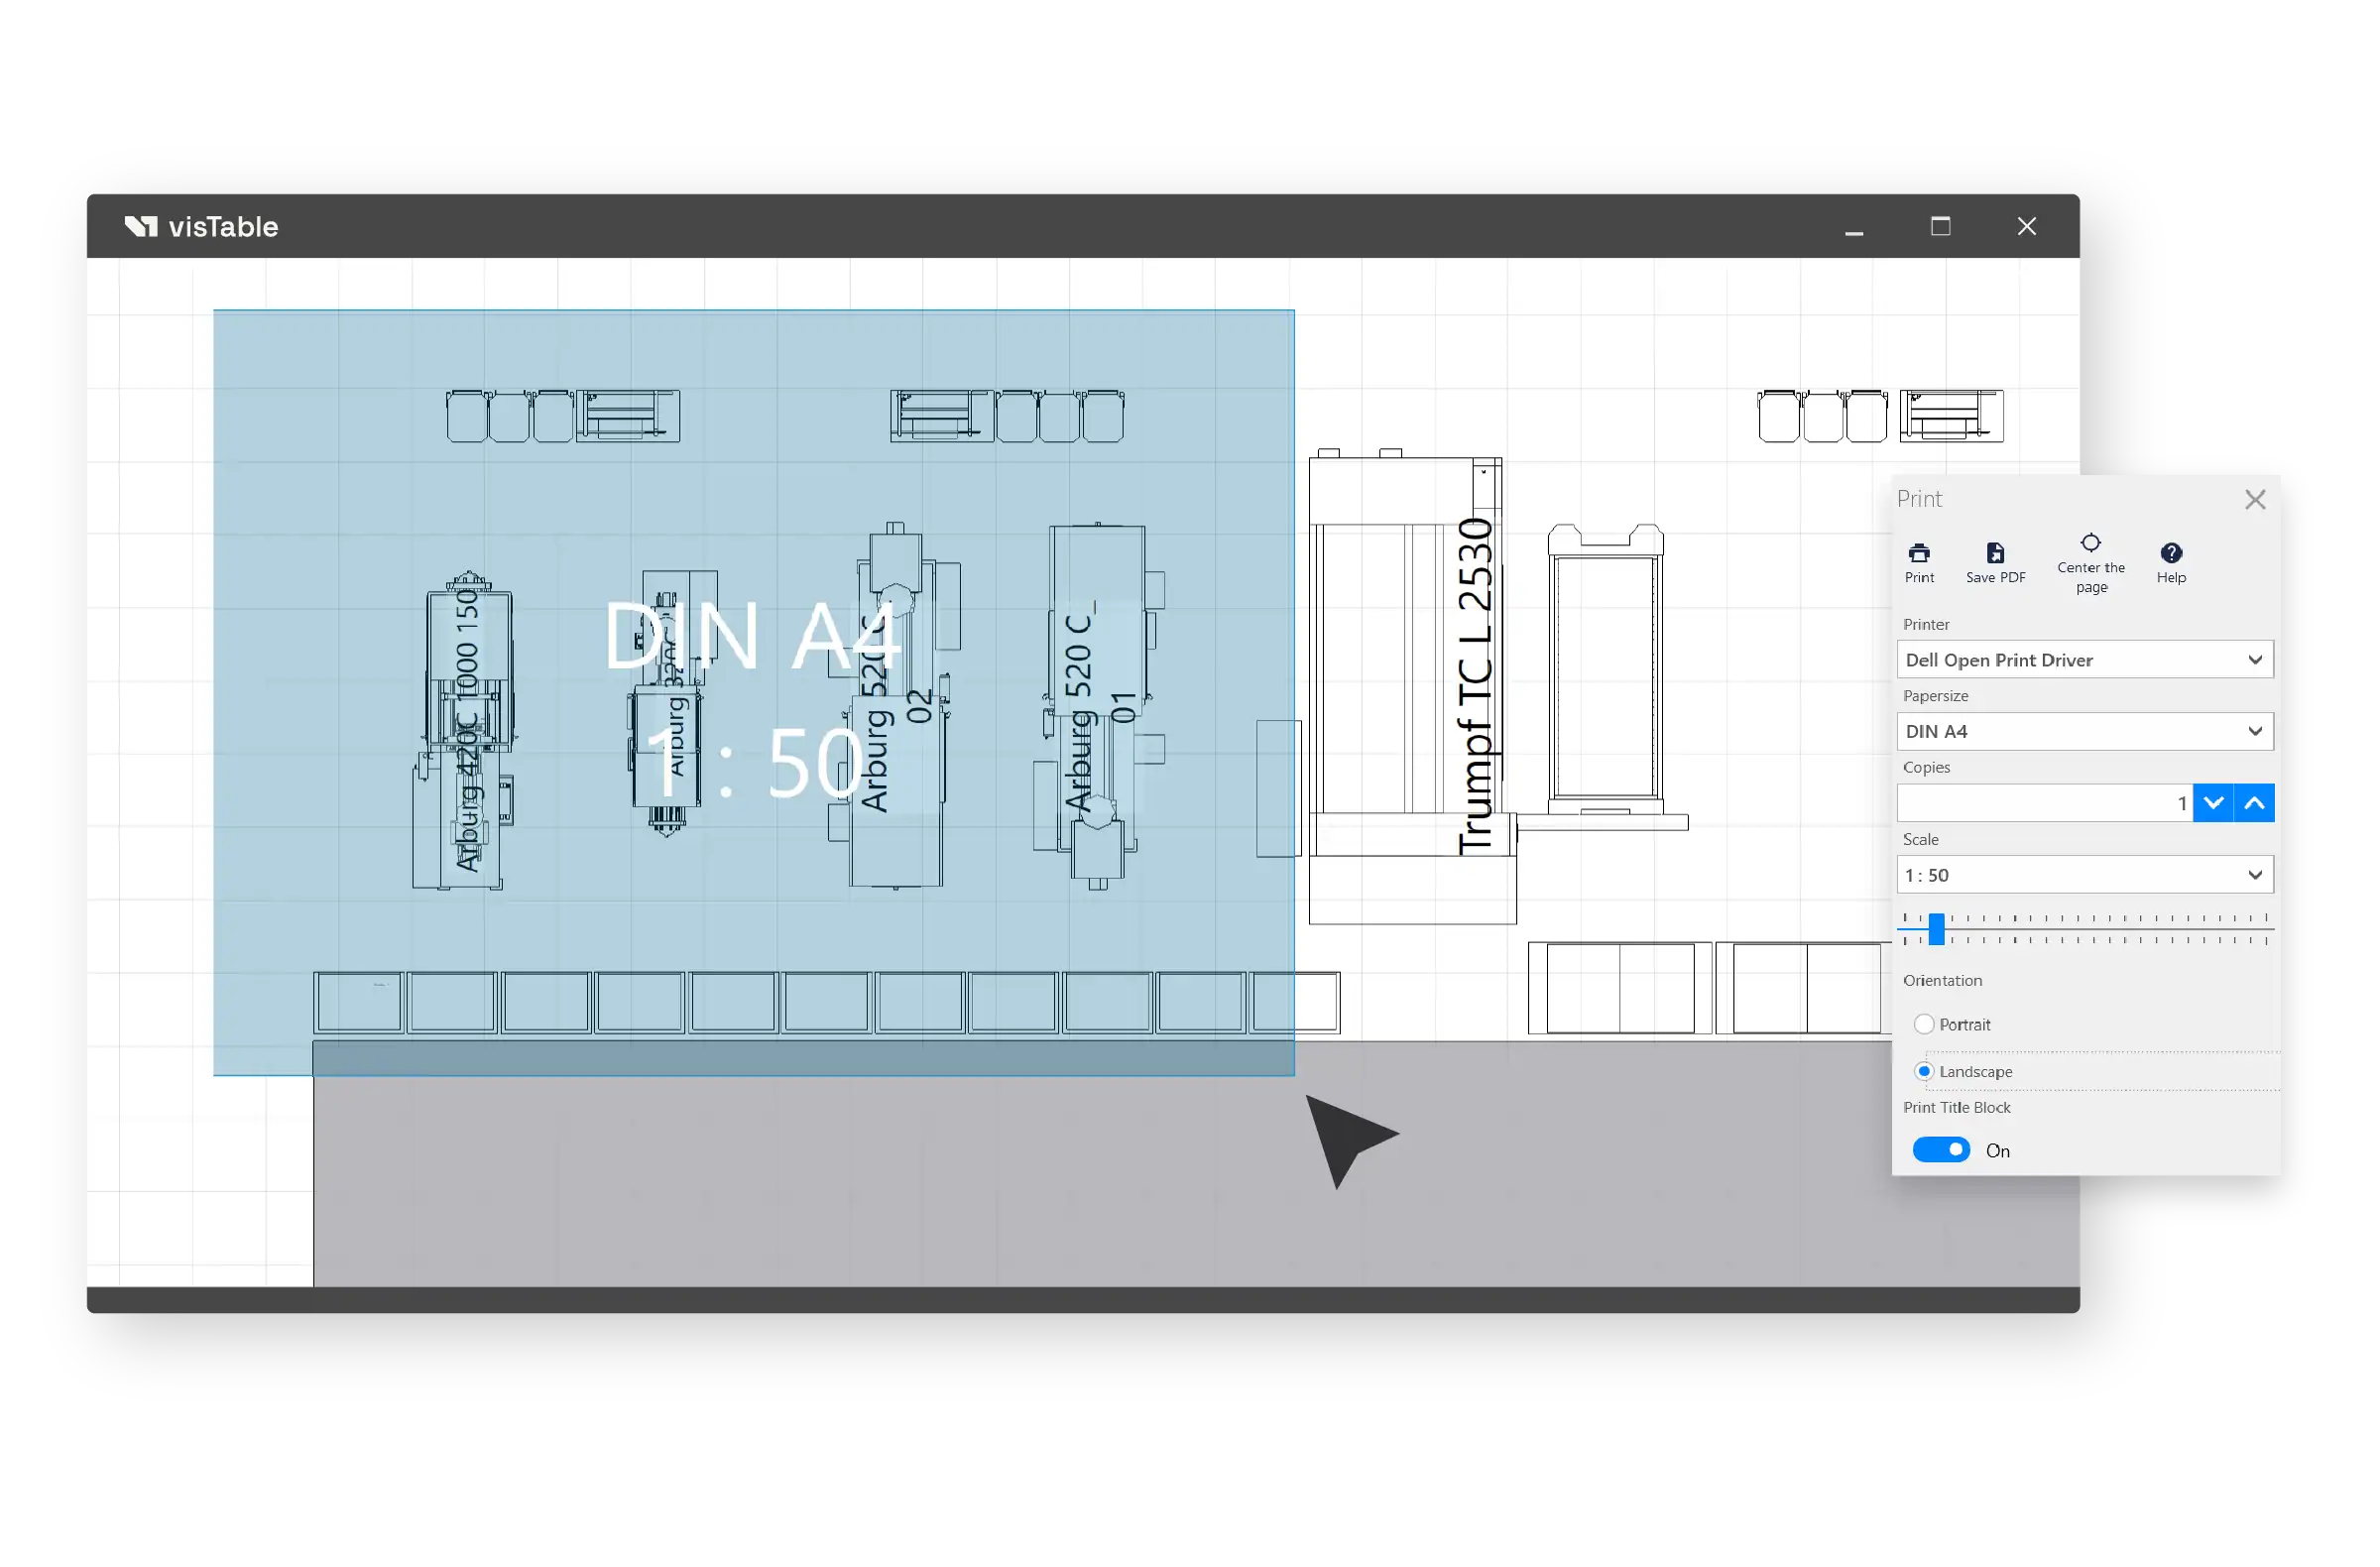Select the Arburg 420C 1000 150 machine

click(465, 731)
